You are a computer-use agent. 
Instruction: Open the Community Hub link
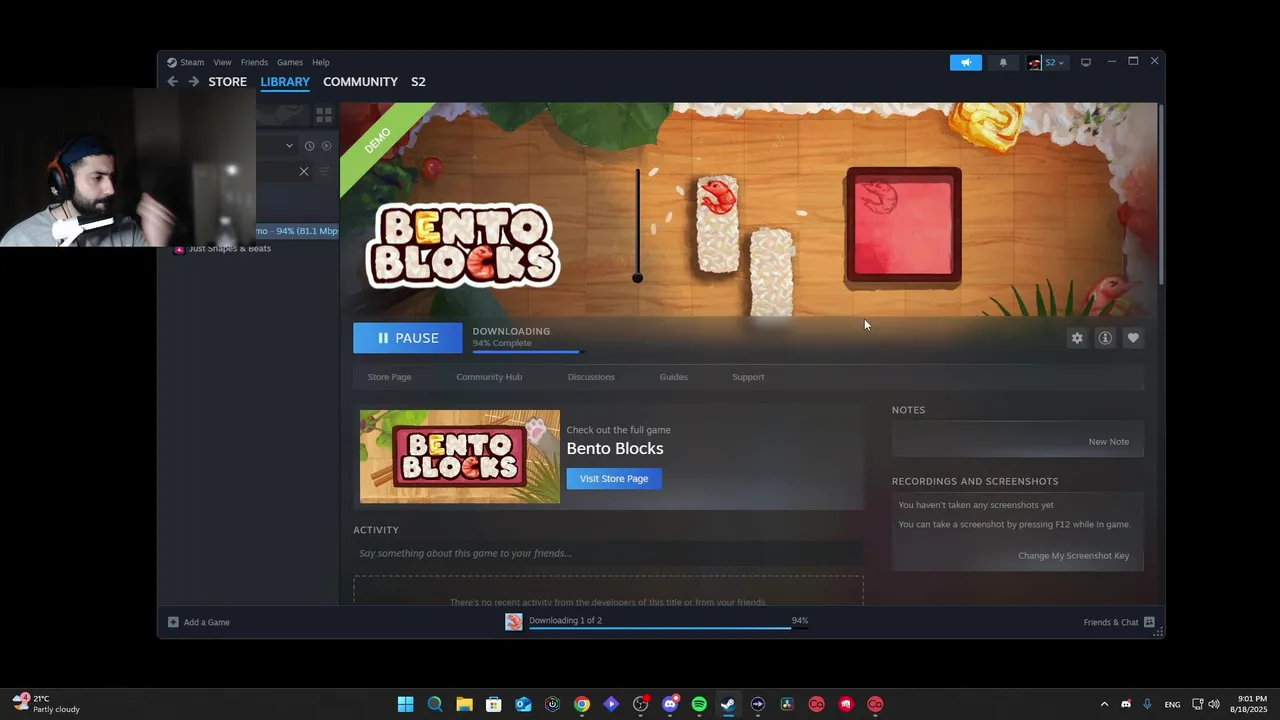pyautogui.click(x=489, y=377)
